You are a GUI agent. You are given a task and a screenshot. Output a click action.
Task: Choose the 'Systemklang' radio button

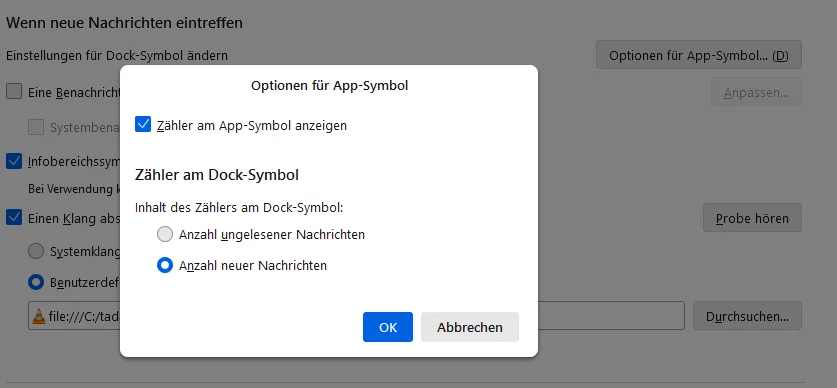click(36, 251)
